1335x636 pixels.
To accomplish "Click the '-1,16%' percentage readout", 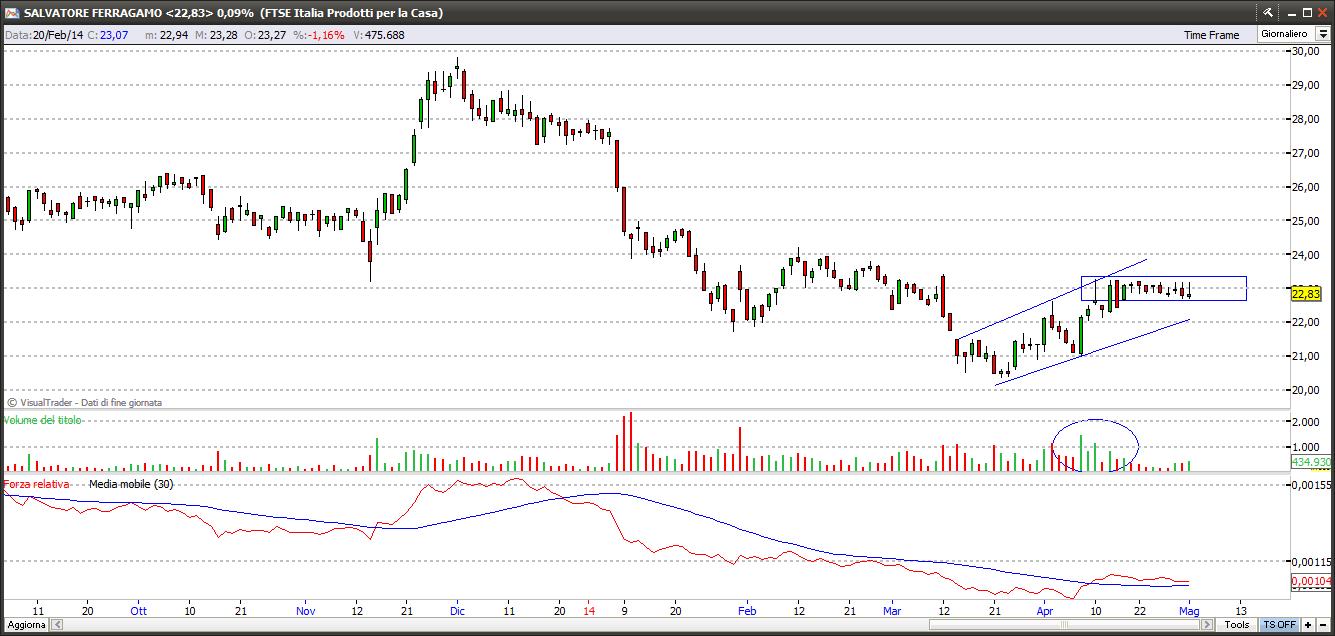I will pyautogui.click(x=326, y=35).
